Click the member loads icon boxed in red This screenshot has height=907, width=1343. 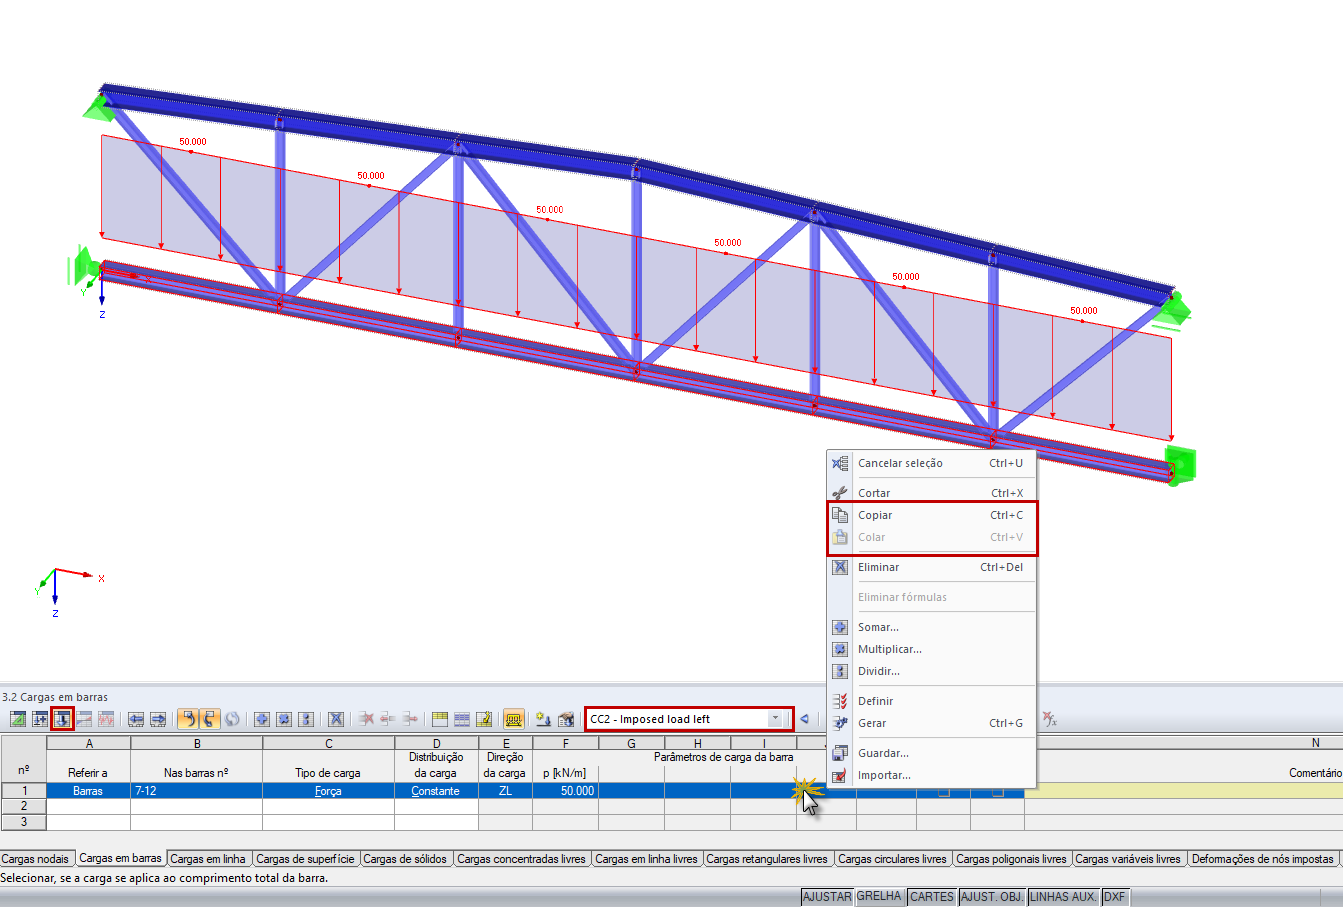click(62, 719)
